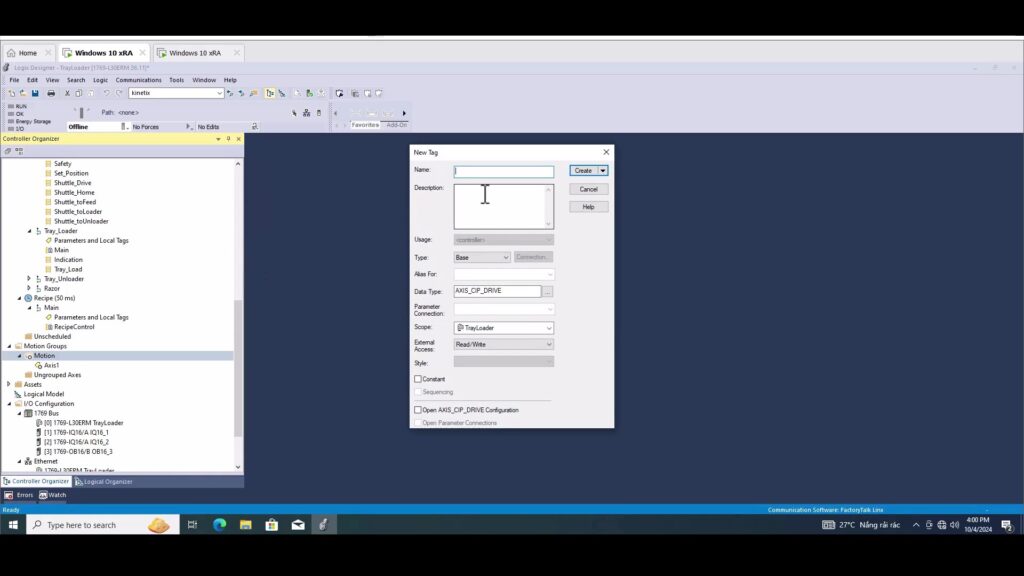Enable the Constant checkbox
This screenshot has height=576, width=1024.
418,379
